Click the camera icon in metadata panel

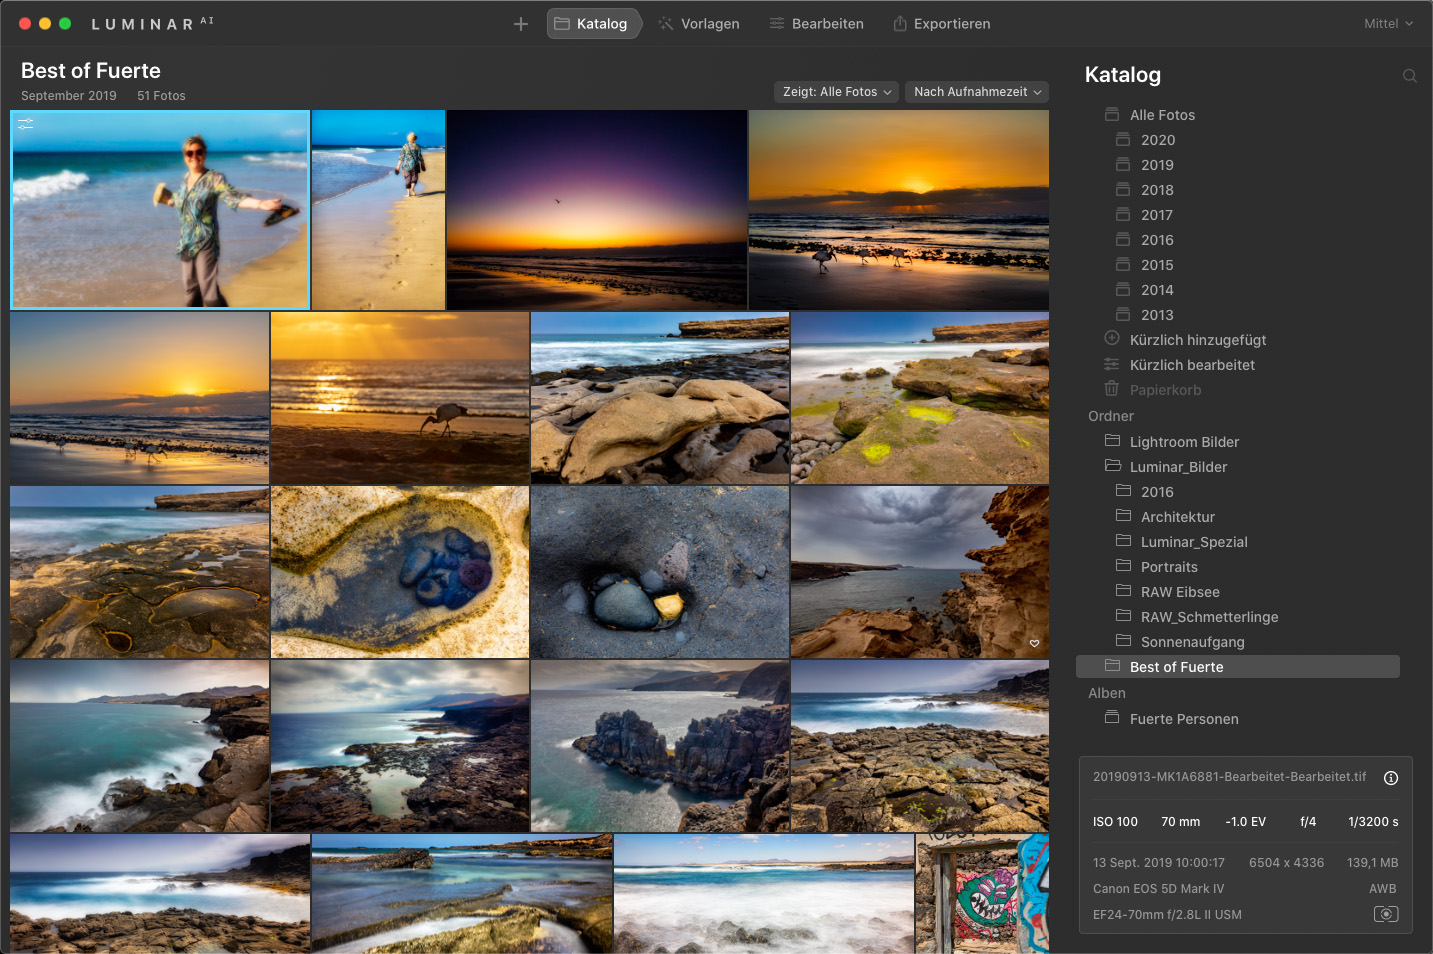point(1385,914)
